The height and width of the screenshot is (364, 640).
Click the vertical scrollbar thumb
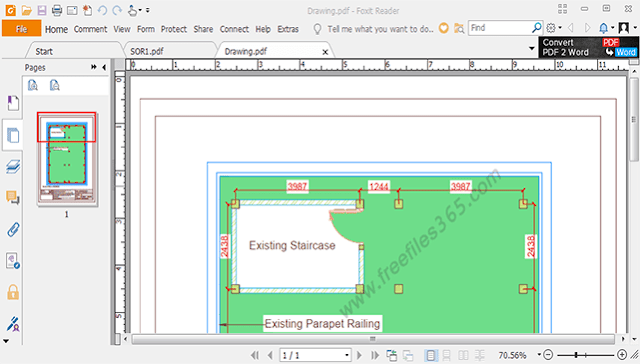(634, 119)
